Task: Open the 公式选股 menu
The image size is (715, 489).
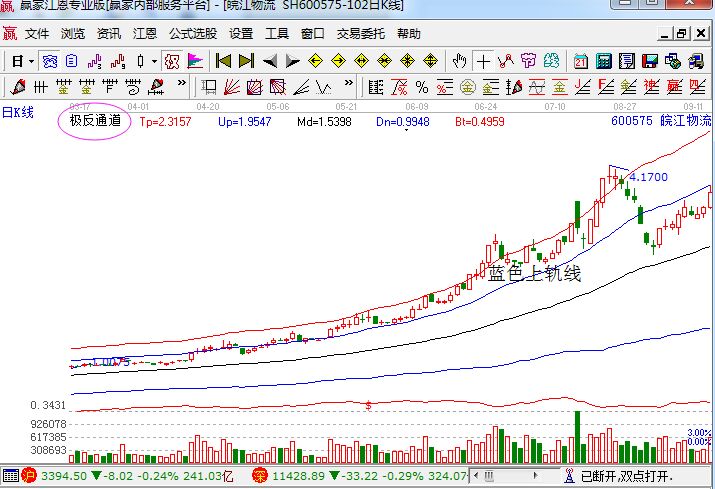Action: point(192,34)
